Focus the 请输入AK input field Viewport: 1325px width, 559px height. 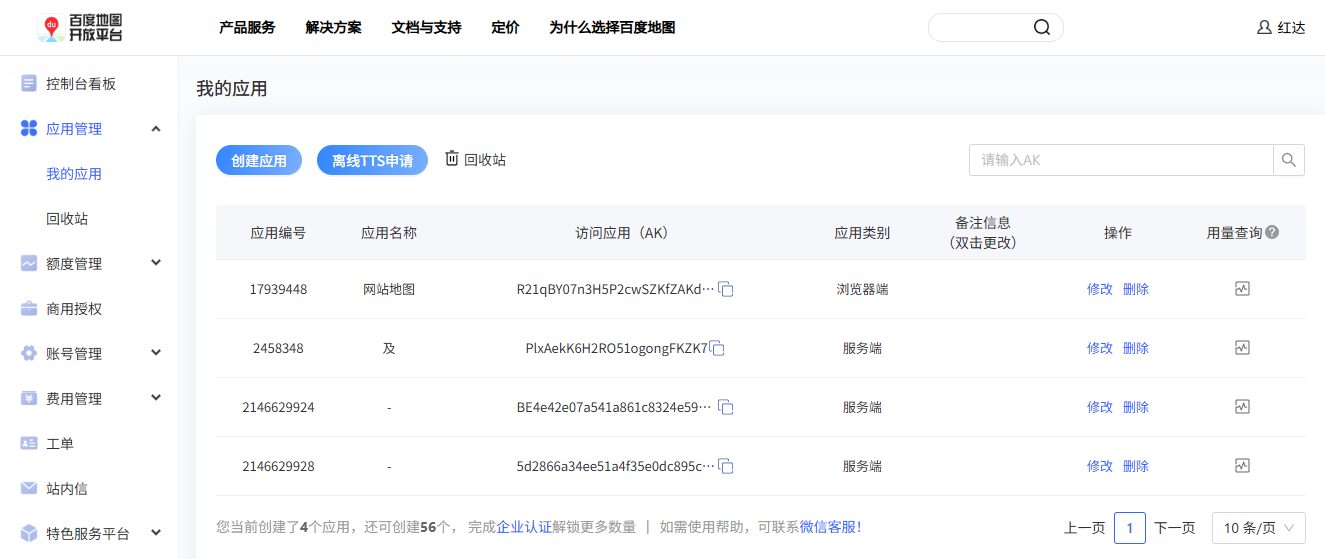1120,160
